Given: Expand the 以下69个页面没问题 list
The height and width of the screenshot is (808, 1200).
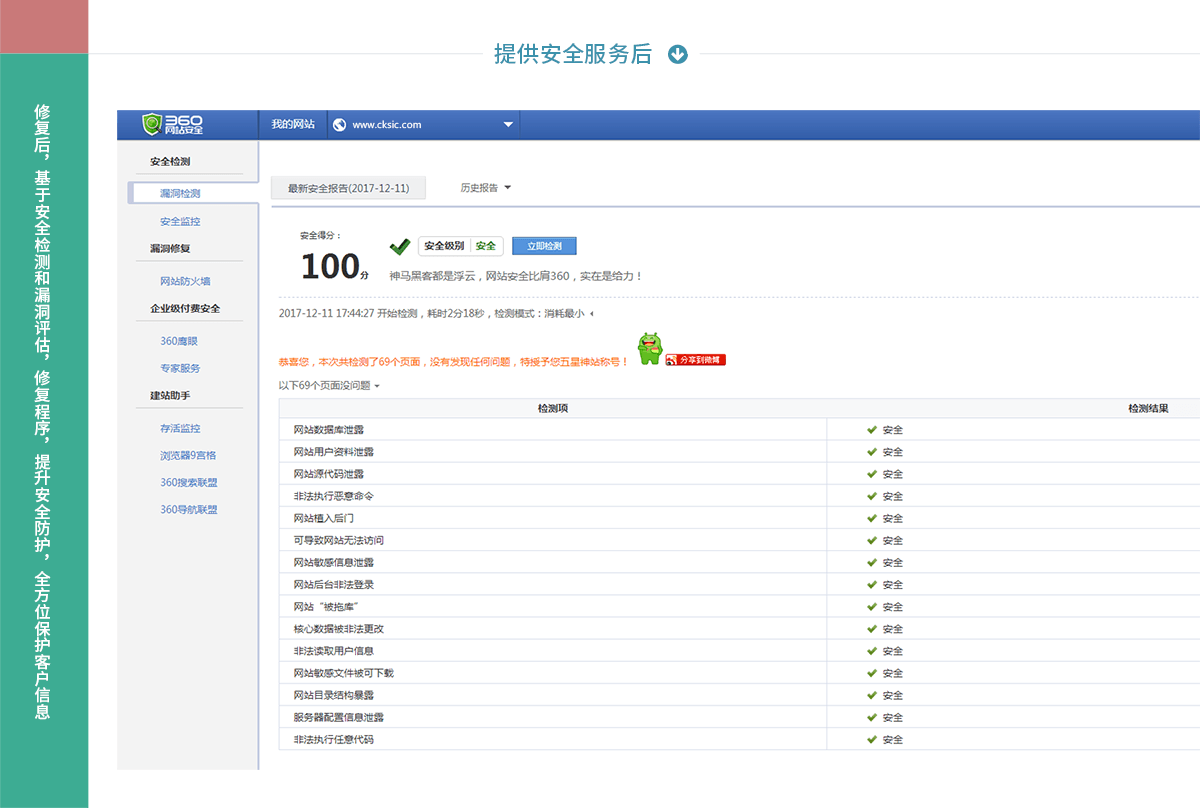Looking at the screenshot, I should coord(377,386).
